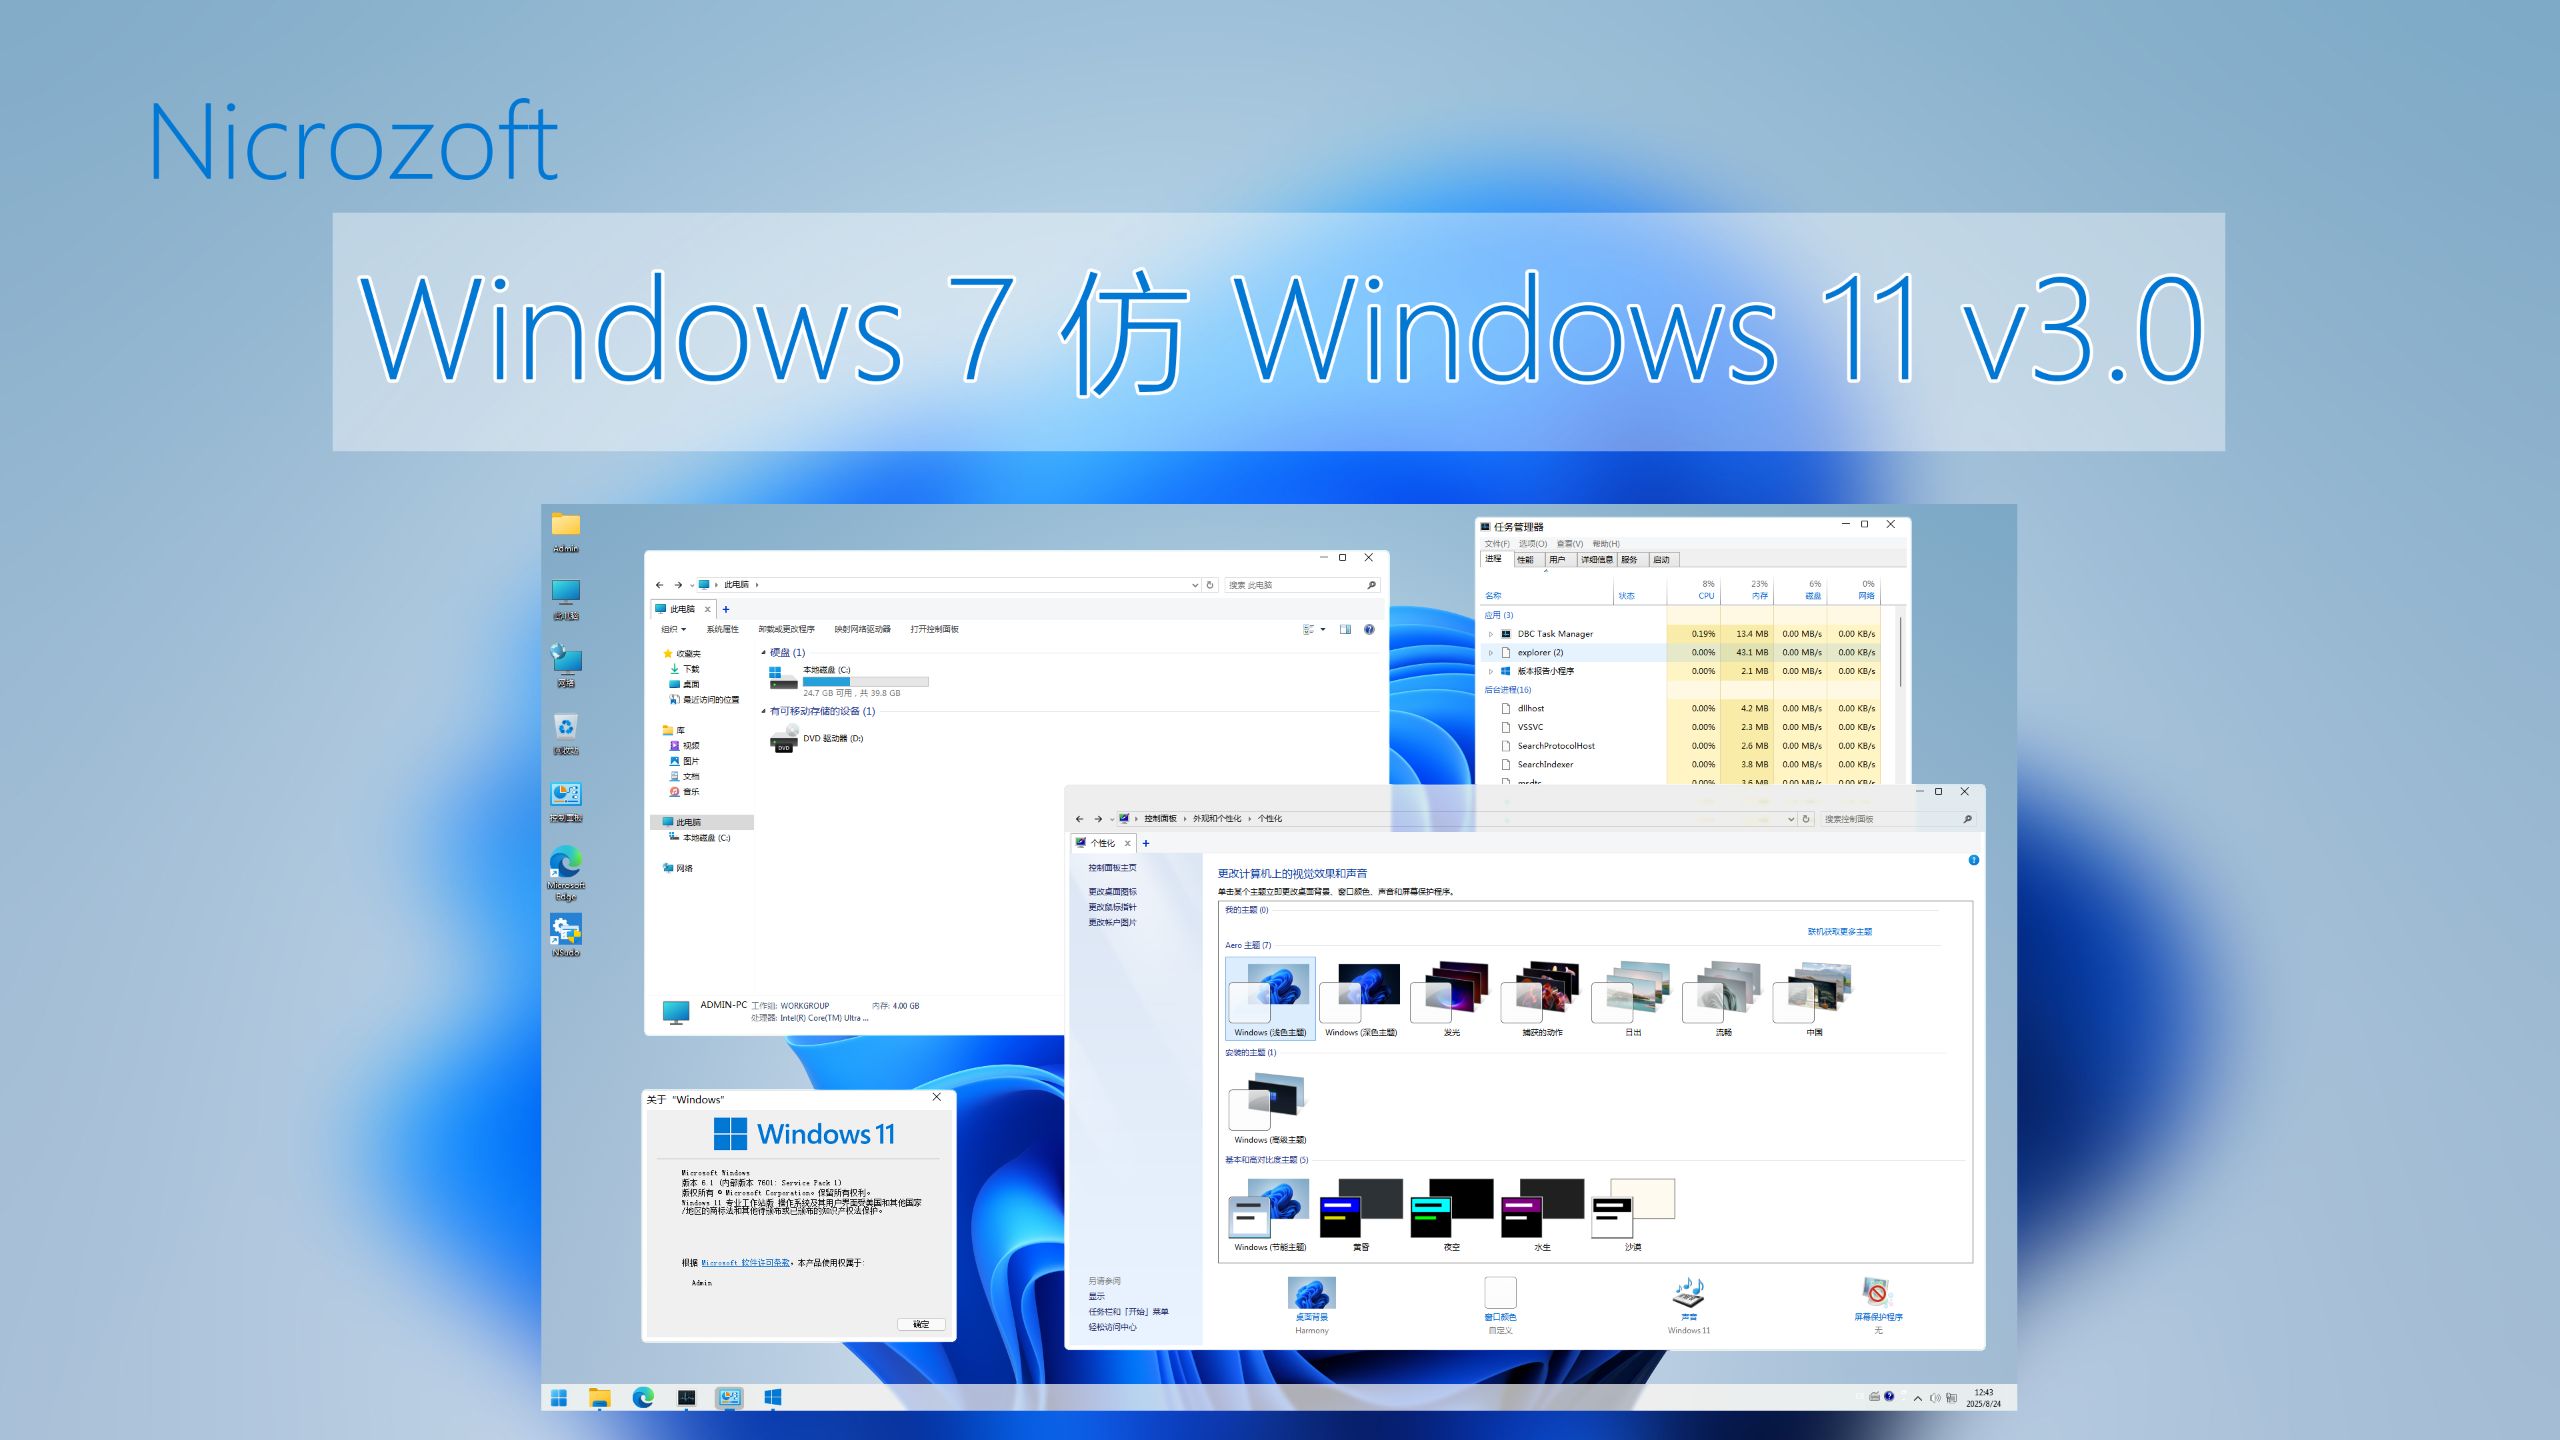The width and height of the screenshot is (2560, 1440).
Task: Open File Explorer from the taskbar
Action: pyautogui.click(x=599, y=1397)
